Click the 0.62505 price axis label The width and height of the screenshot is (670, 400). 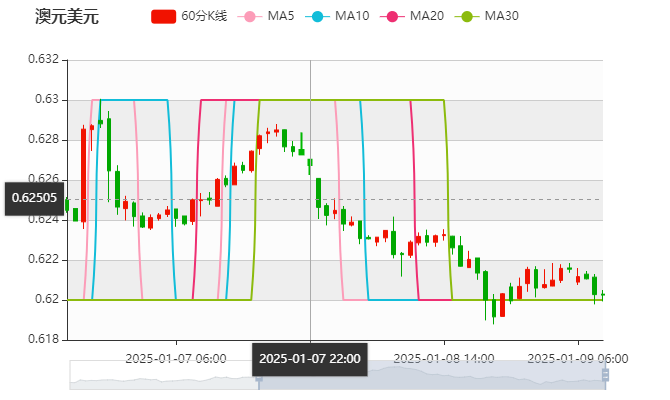click(34, 197)
